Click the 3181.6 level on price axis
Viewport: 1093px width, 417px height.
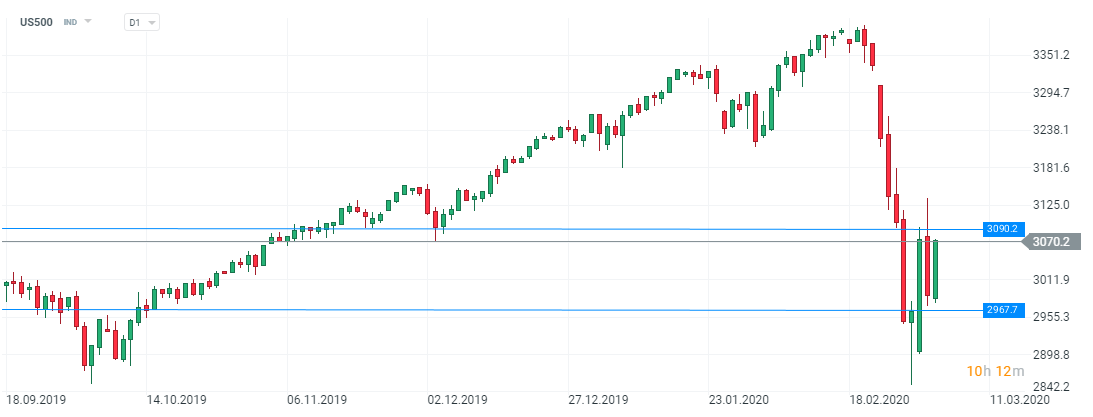[x=1051, y=168]
